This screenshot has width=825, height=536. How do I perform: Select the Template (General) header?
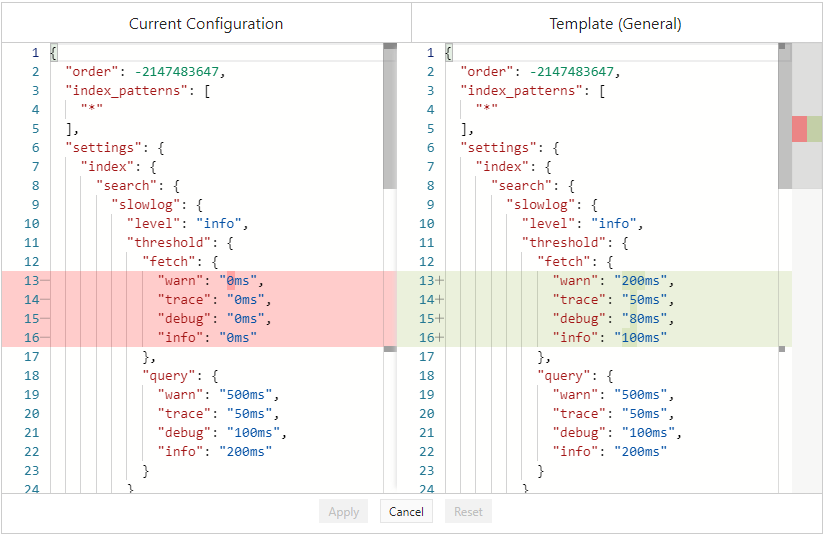pyautogui.click(x=616, y=23)
